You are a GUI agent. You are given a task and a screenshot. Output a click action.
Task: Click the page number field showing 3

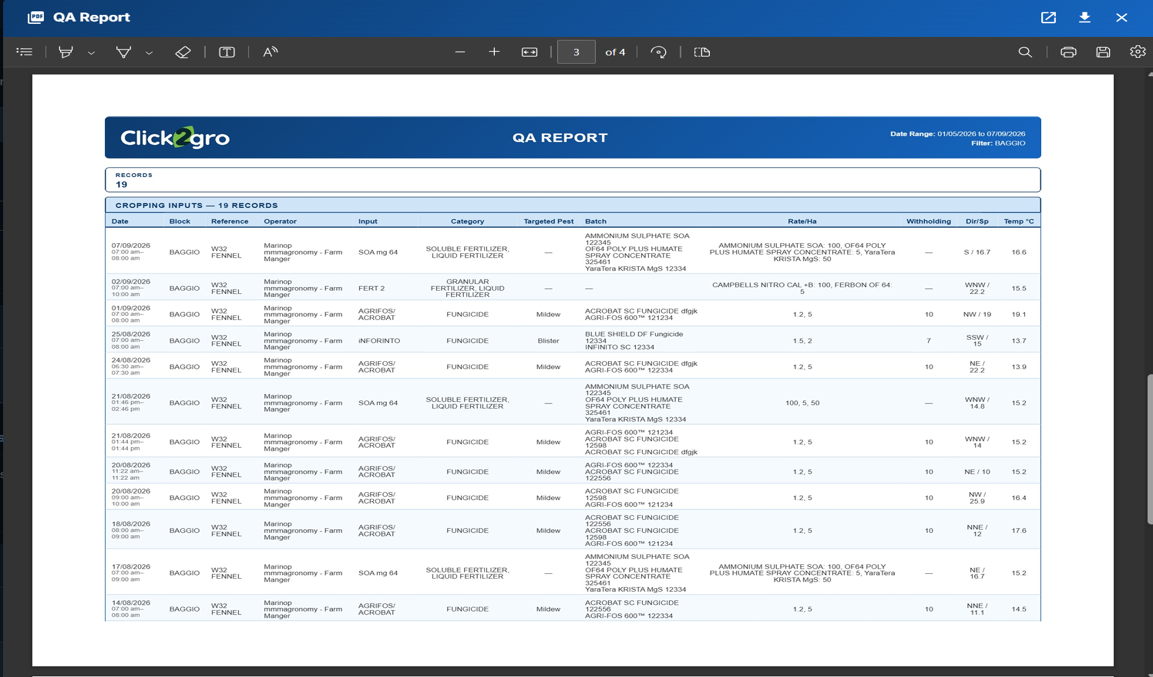(x=576, y=52)
